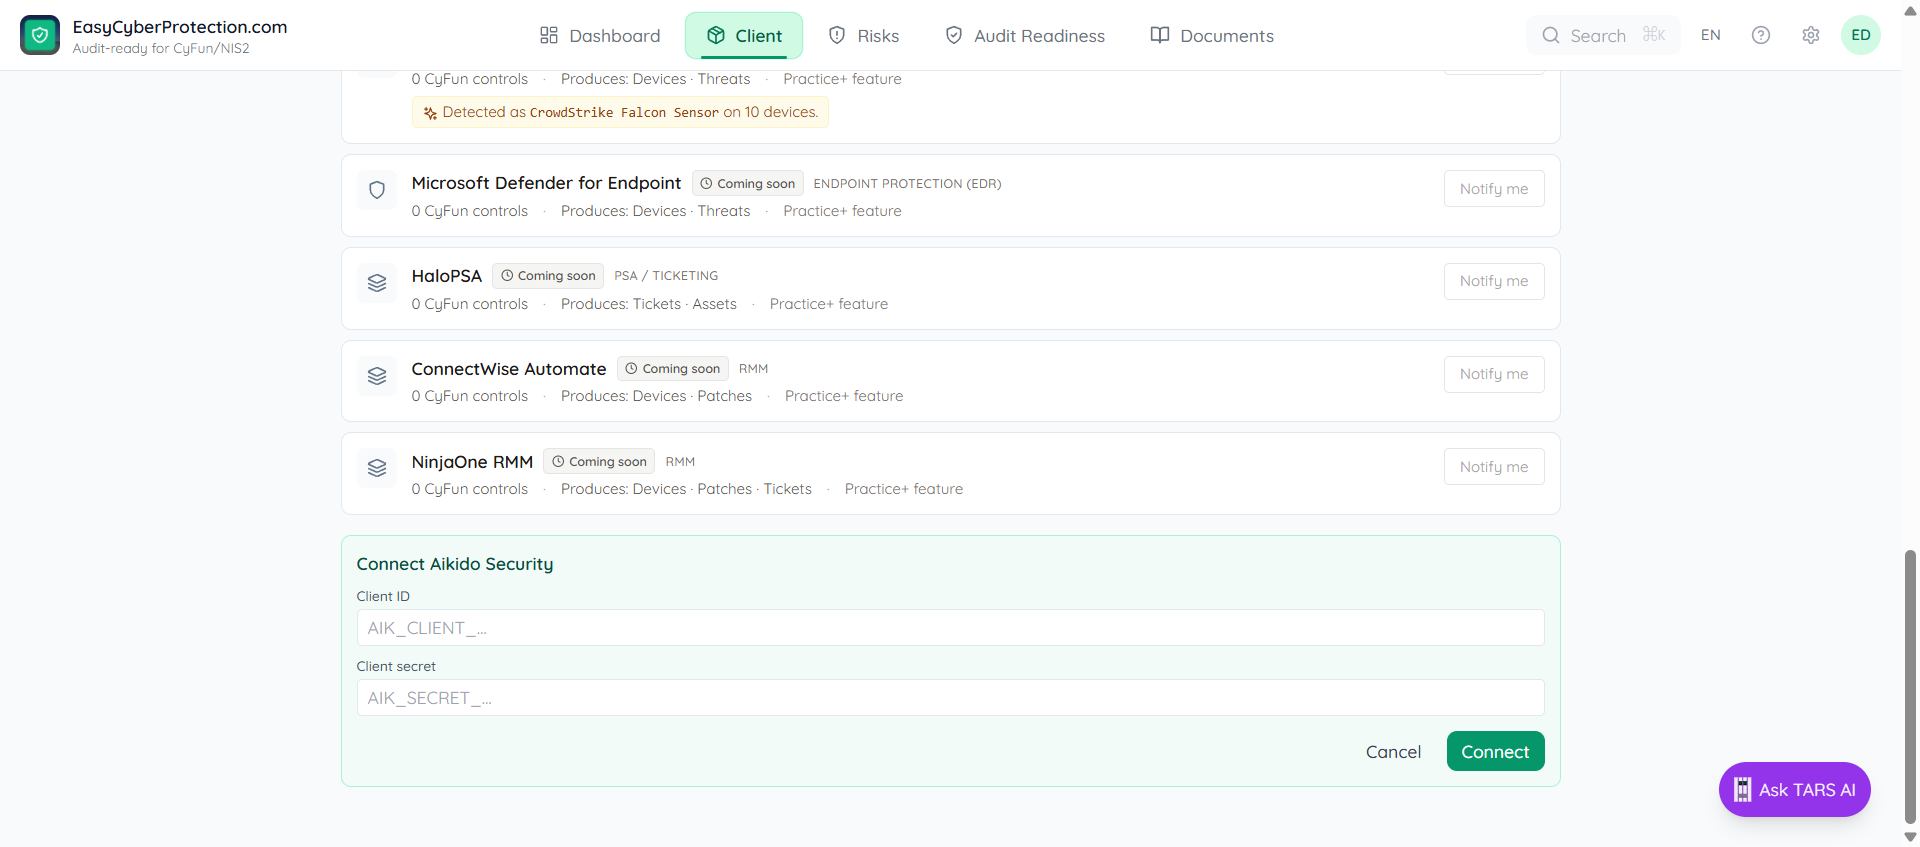Click the Audit-ready for CyFun/NIS2 subtitle

tap(161, 49)
